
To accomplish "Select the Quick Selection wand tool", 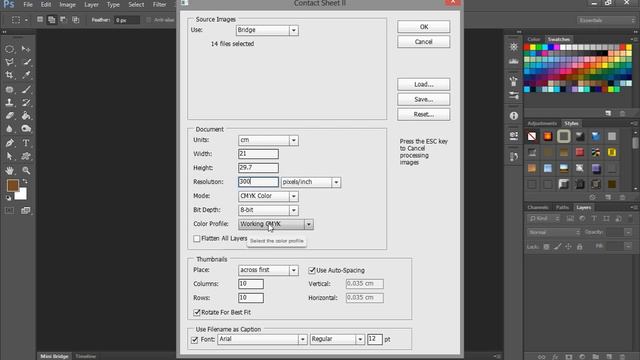I will [26, 62].
